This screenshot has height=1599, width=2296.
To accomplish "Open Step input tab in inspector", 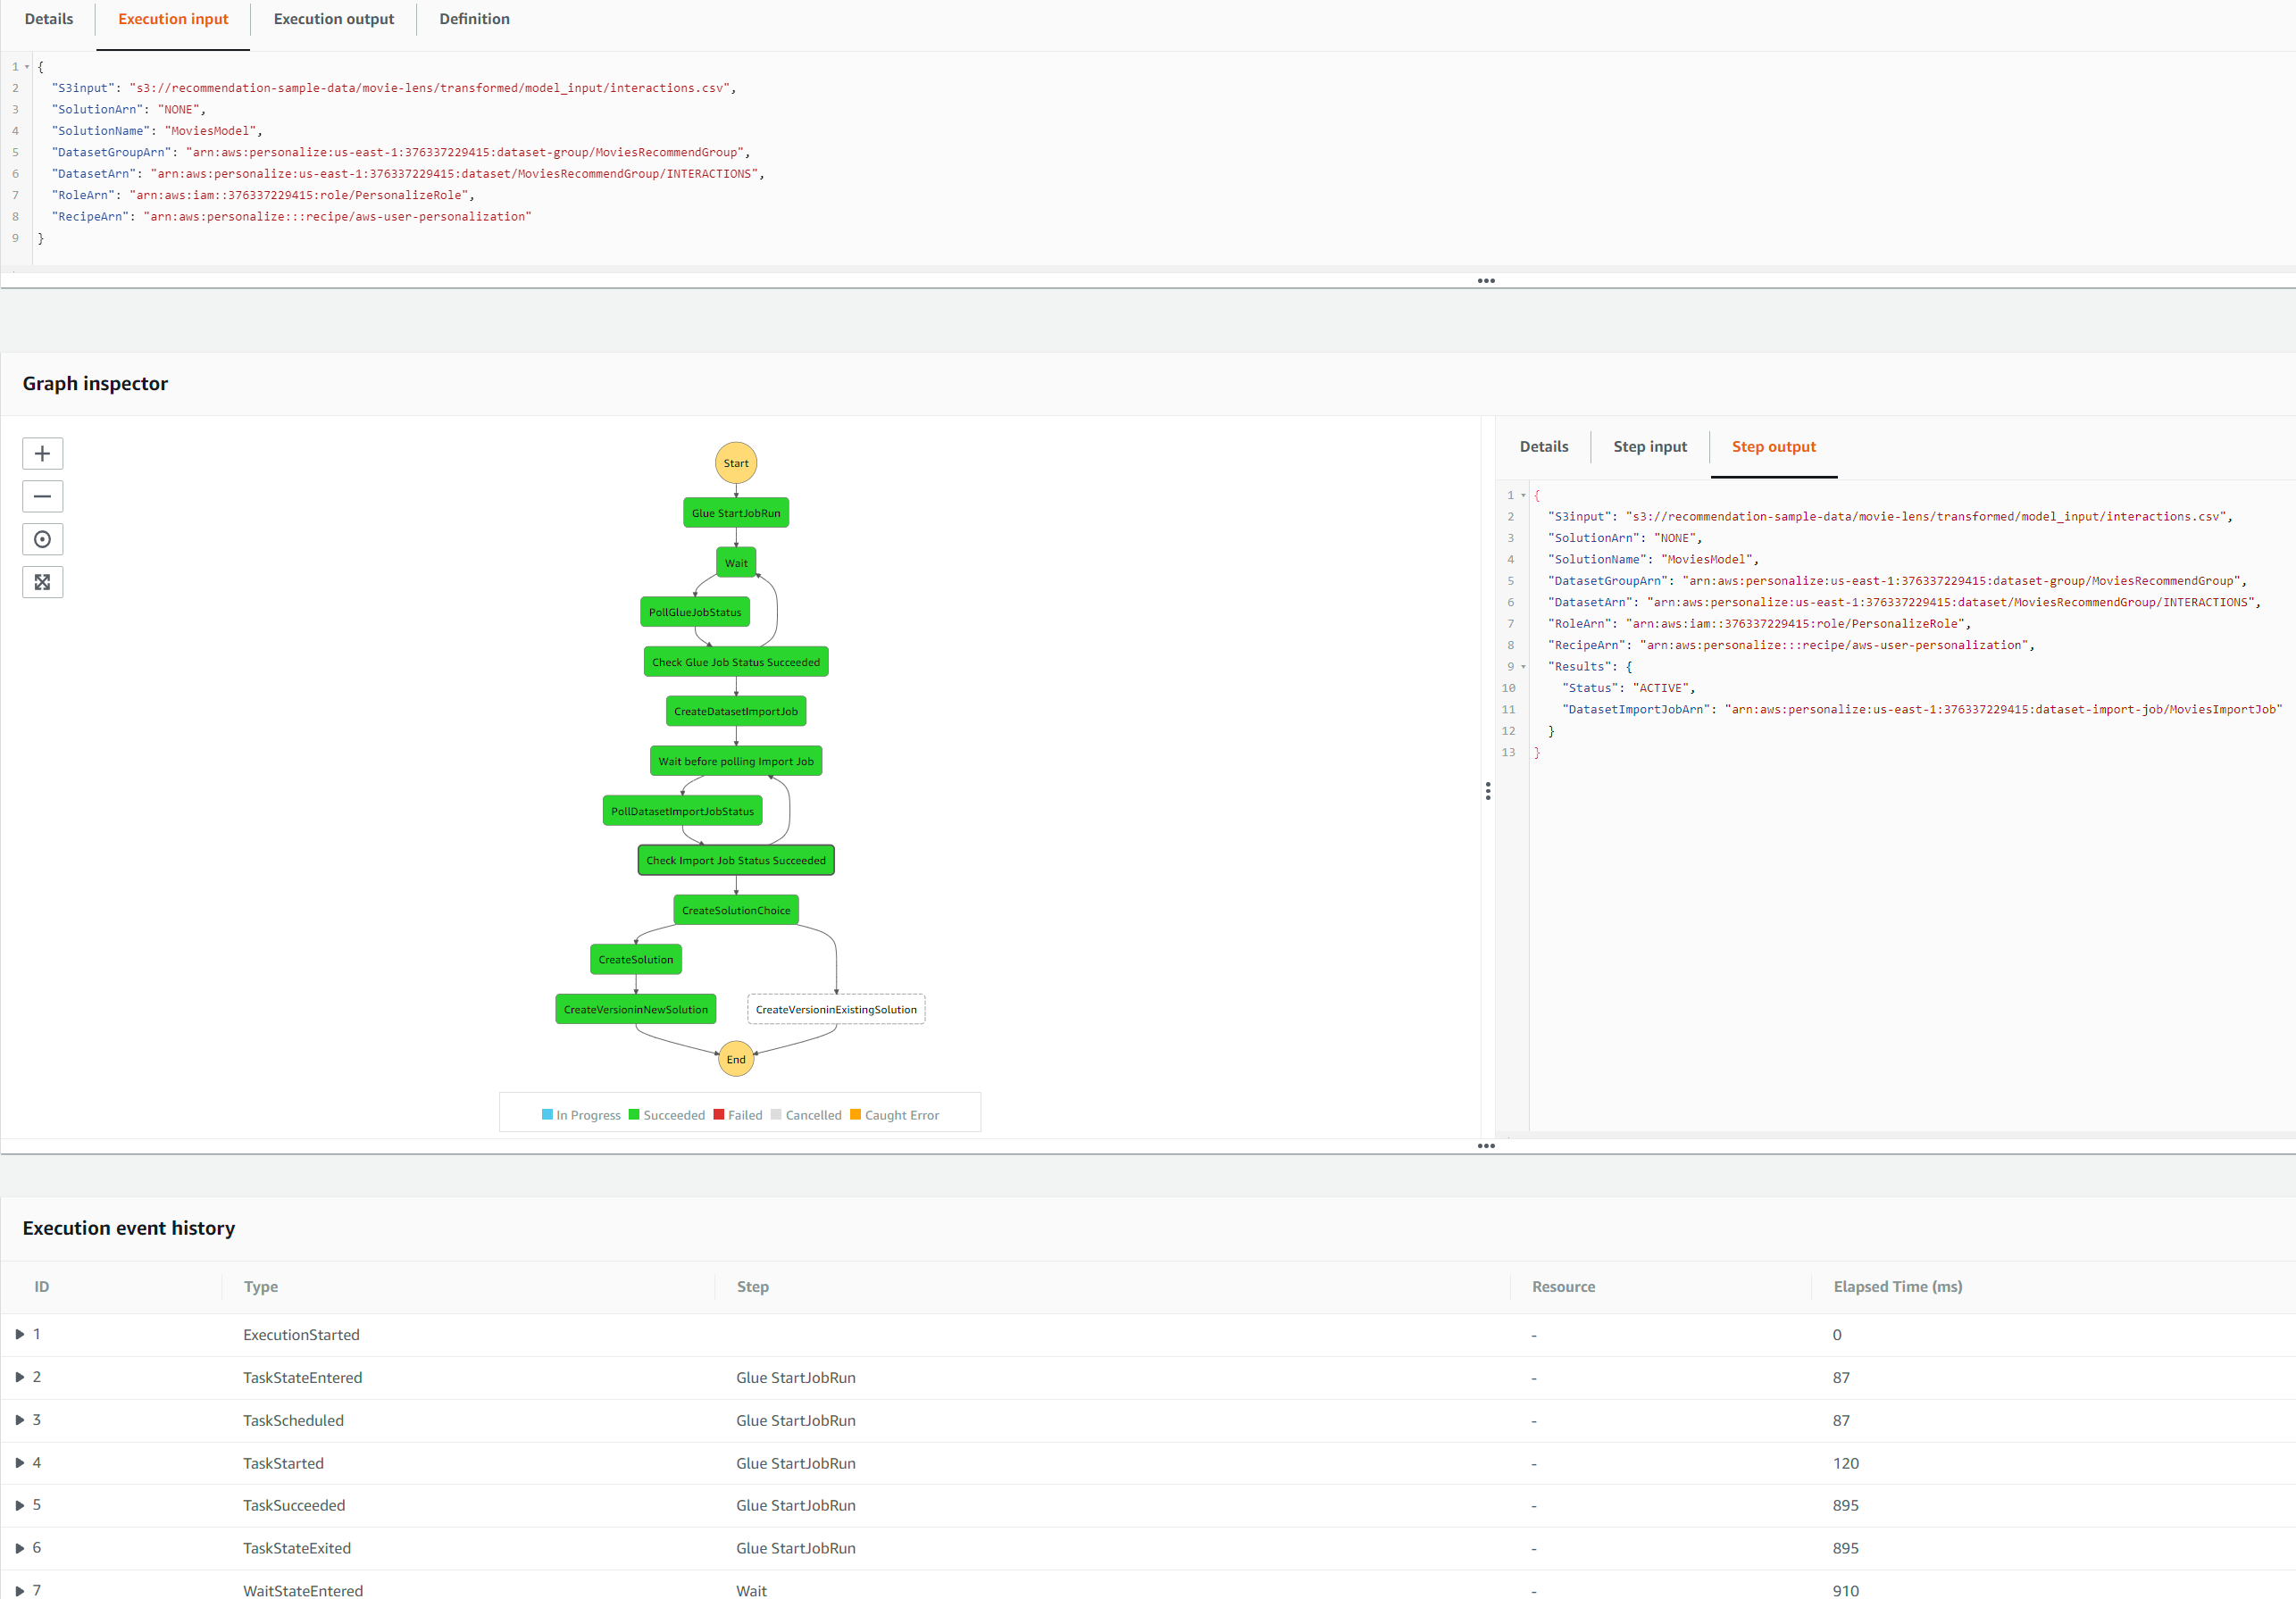I will 1649,447.
